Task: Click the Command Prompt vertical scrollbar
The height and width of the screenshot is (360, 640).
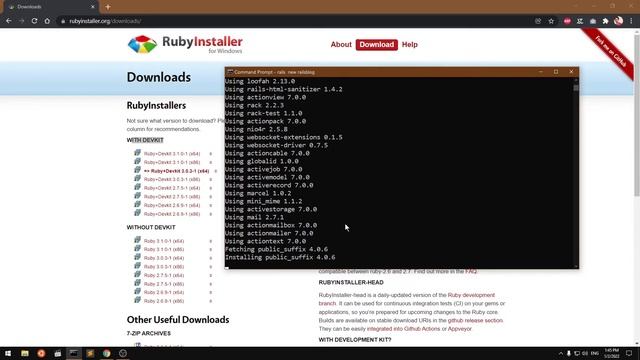Action: [x=576, y=173]
